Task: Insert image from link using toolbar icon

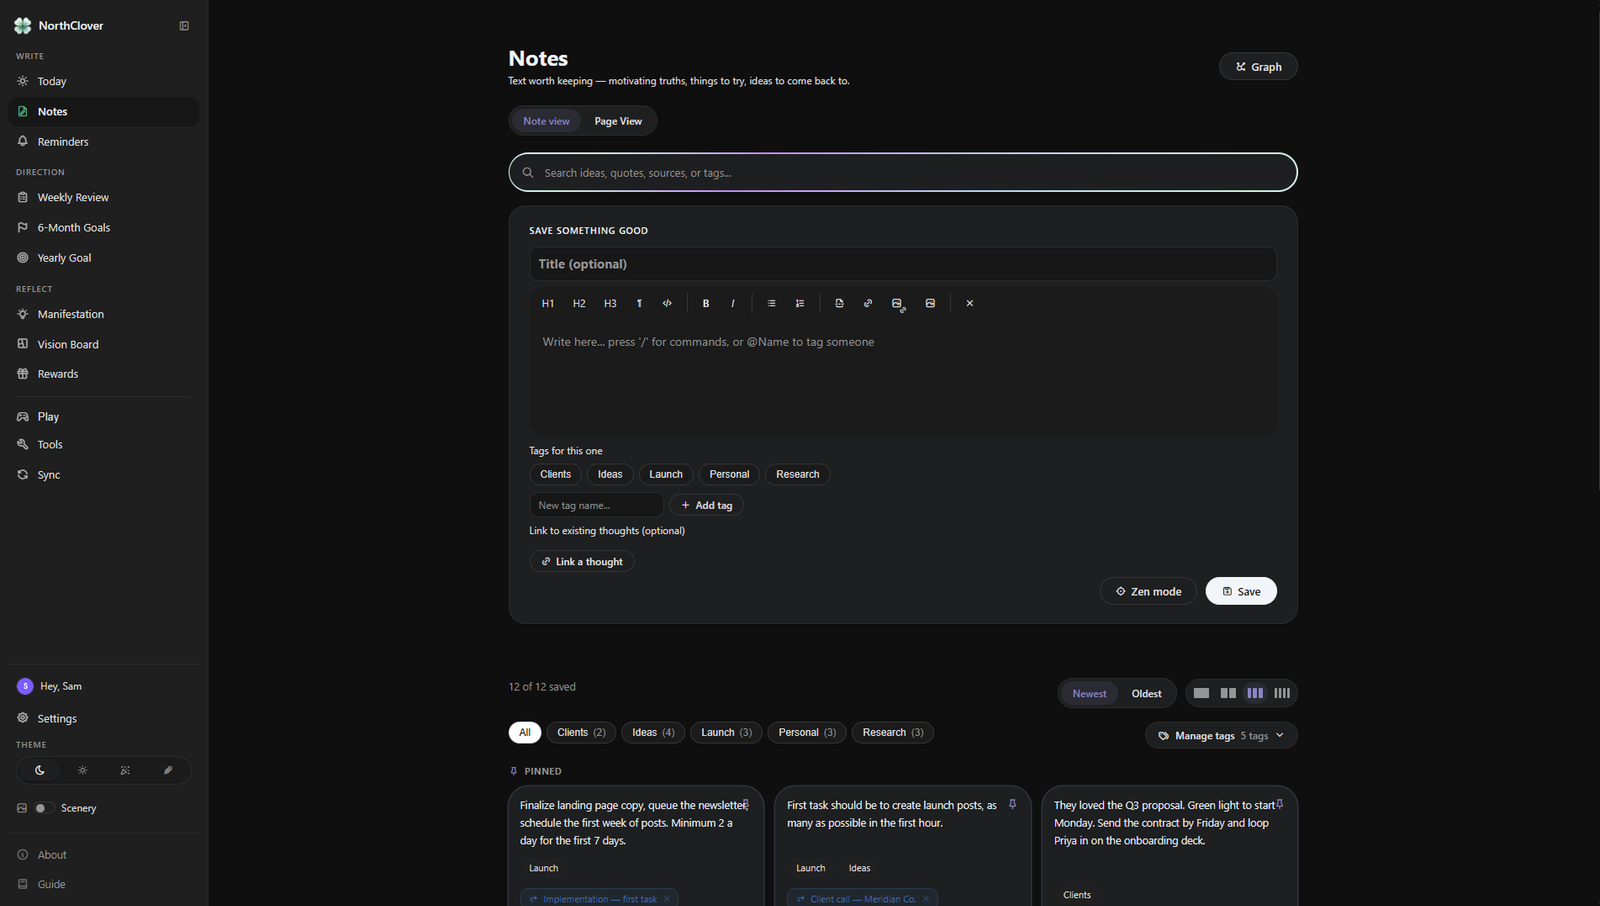Action: (898, 304)
